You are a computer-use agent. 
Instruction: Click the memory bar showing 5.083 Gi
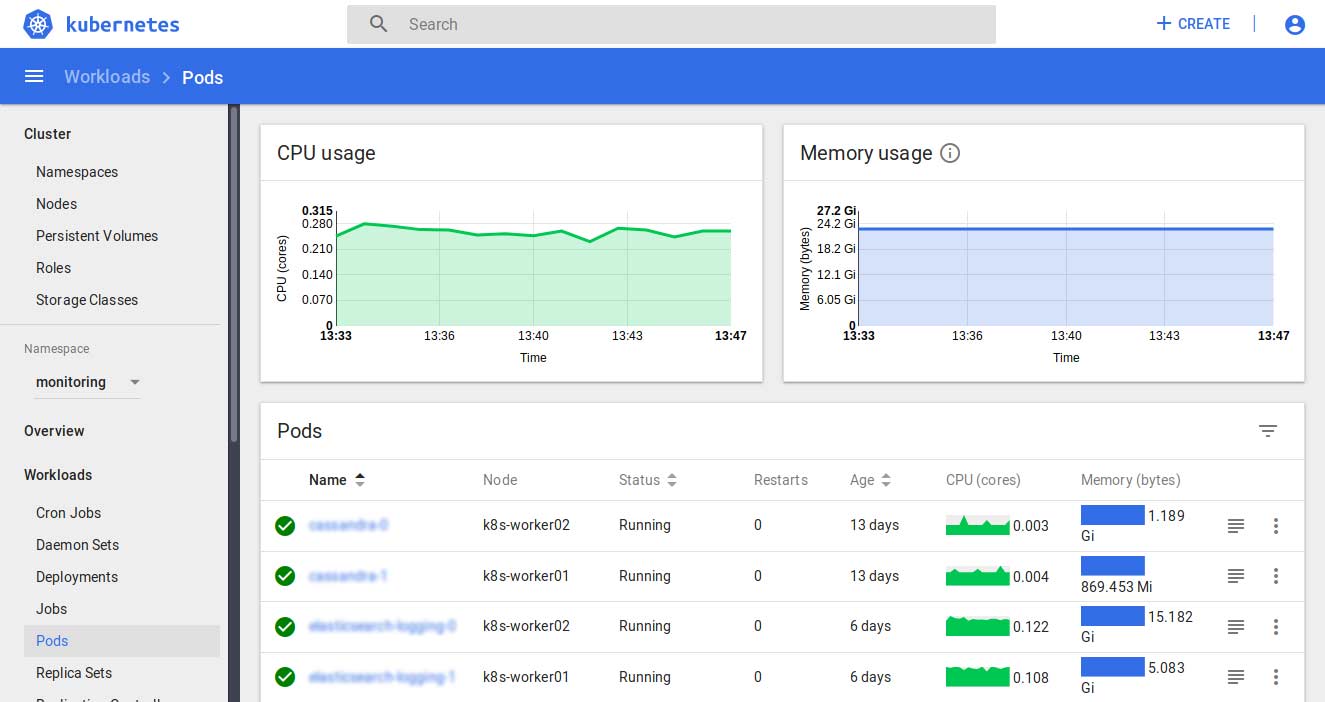pos(1112,667)
